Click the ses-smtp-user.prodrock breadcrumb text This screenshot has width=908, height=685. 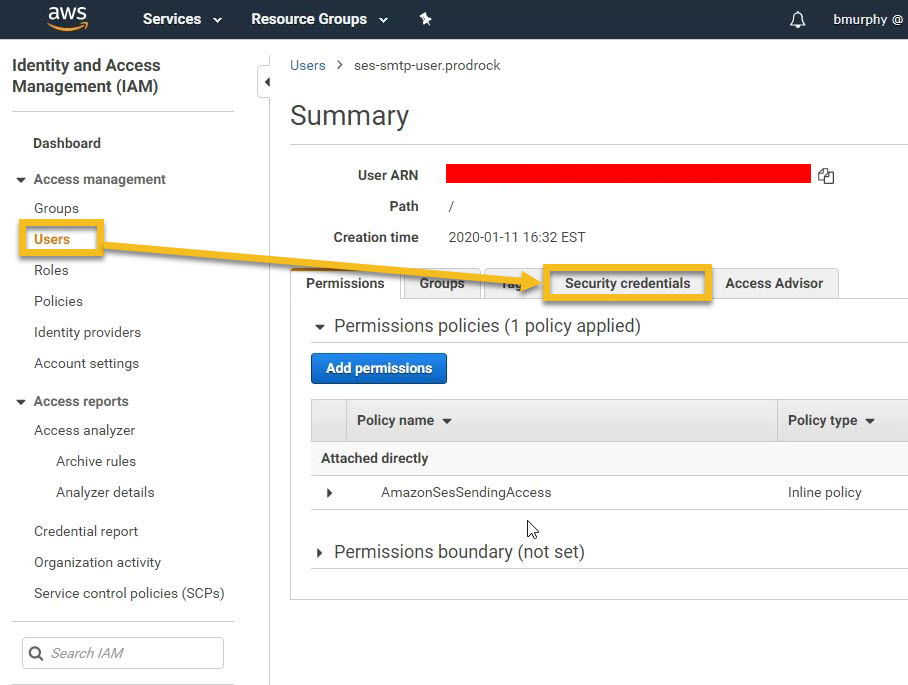click(427, 65)
